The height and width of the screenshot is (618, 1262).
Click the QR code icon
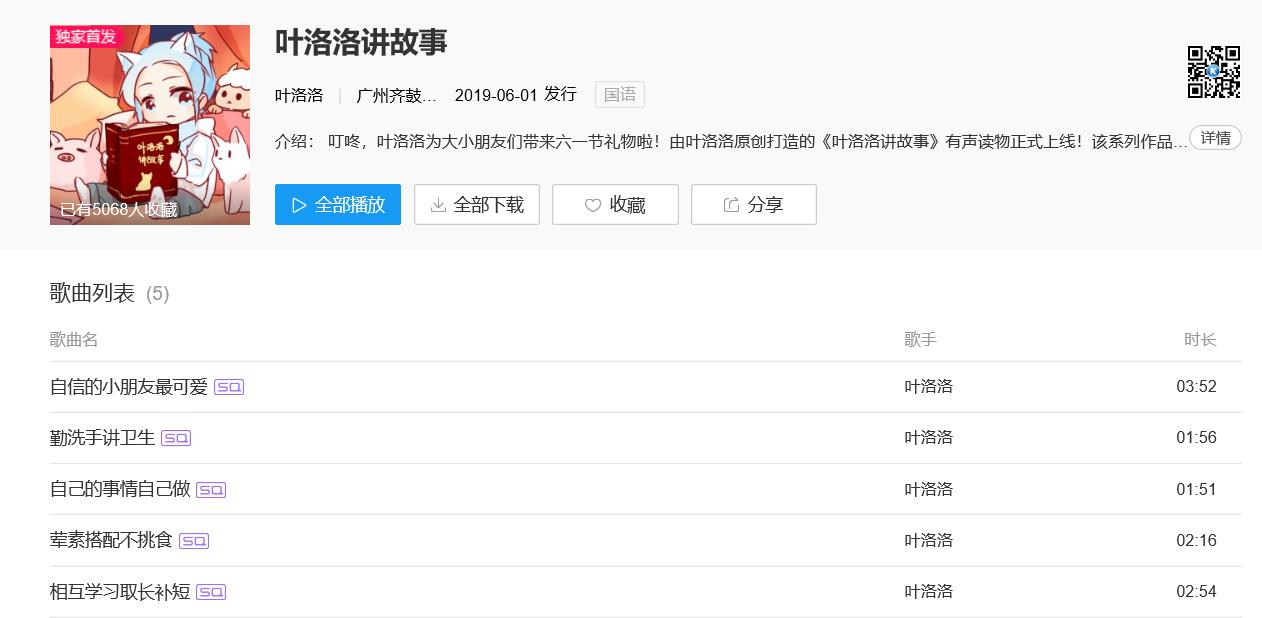click(1213, 72)
